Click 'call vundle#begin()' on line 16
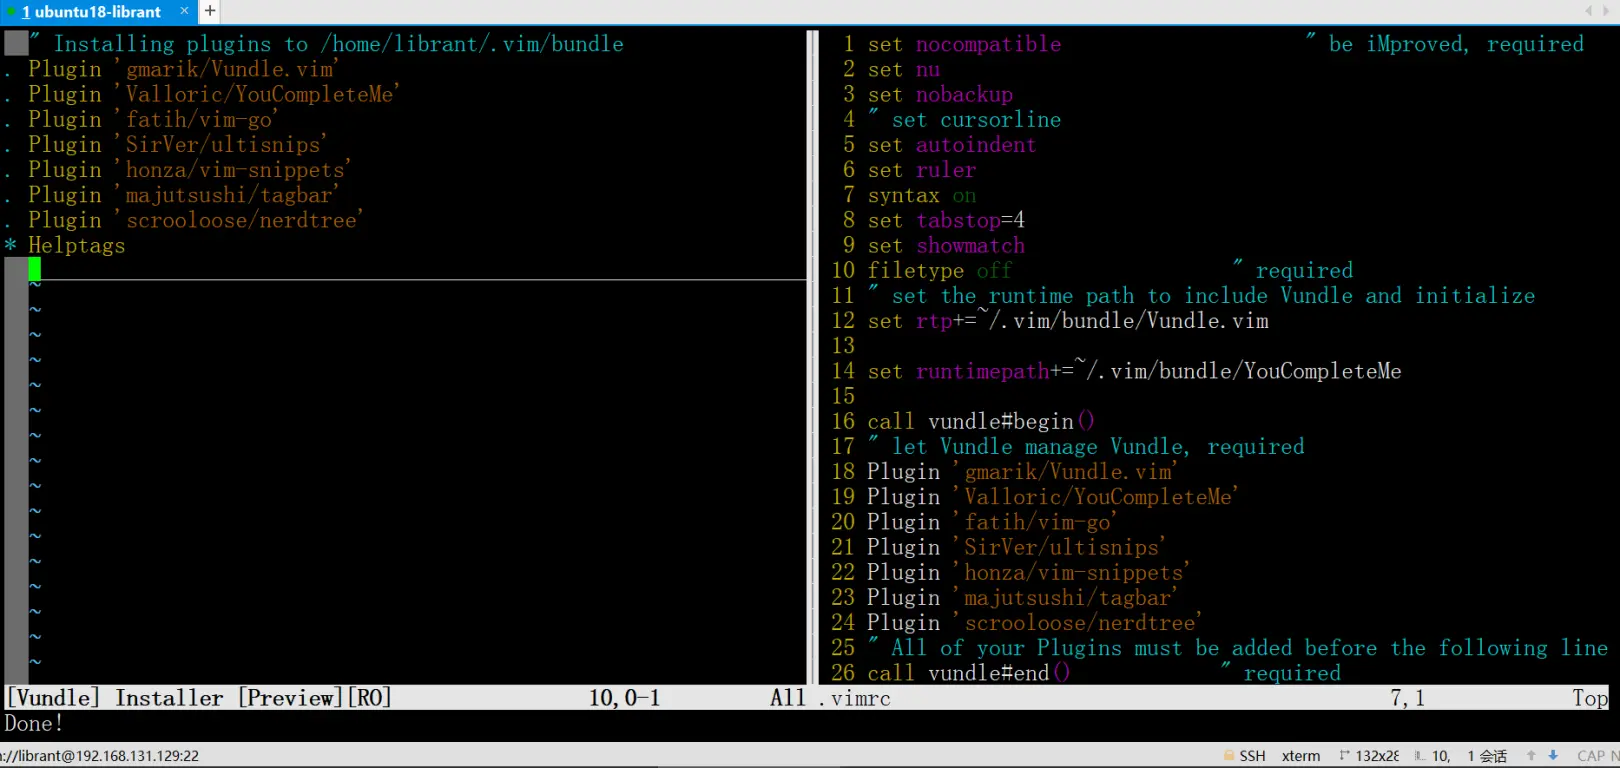The image size is (1620, 768). [x=981, y=421]
